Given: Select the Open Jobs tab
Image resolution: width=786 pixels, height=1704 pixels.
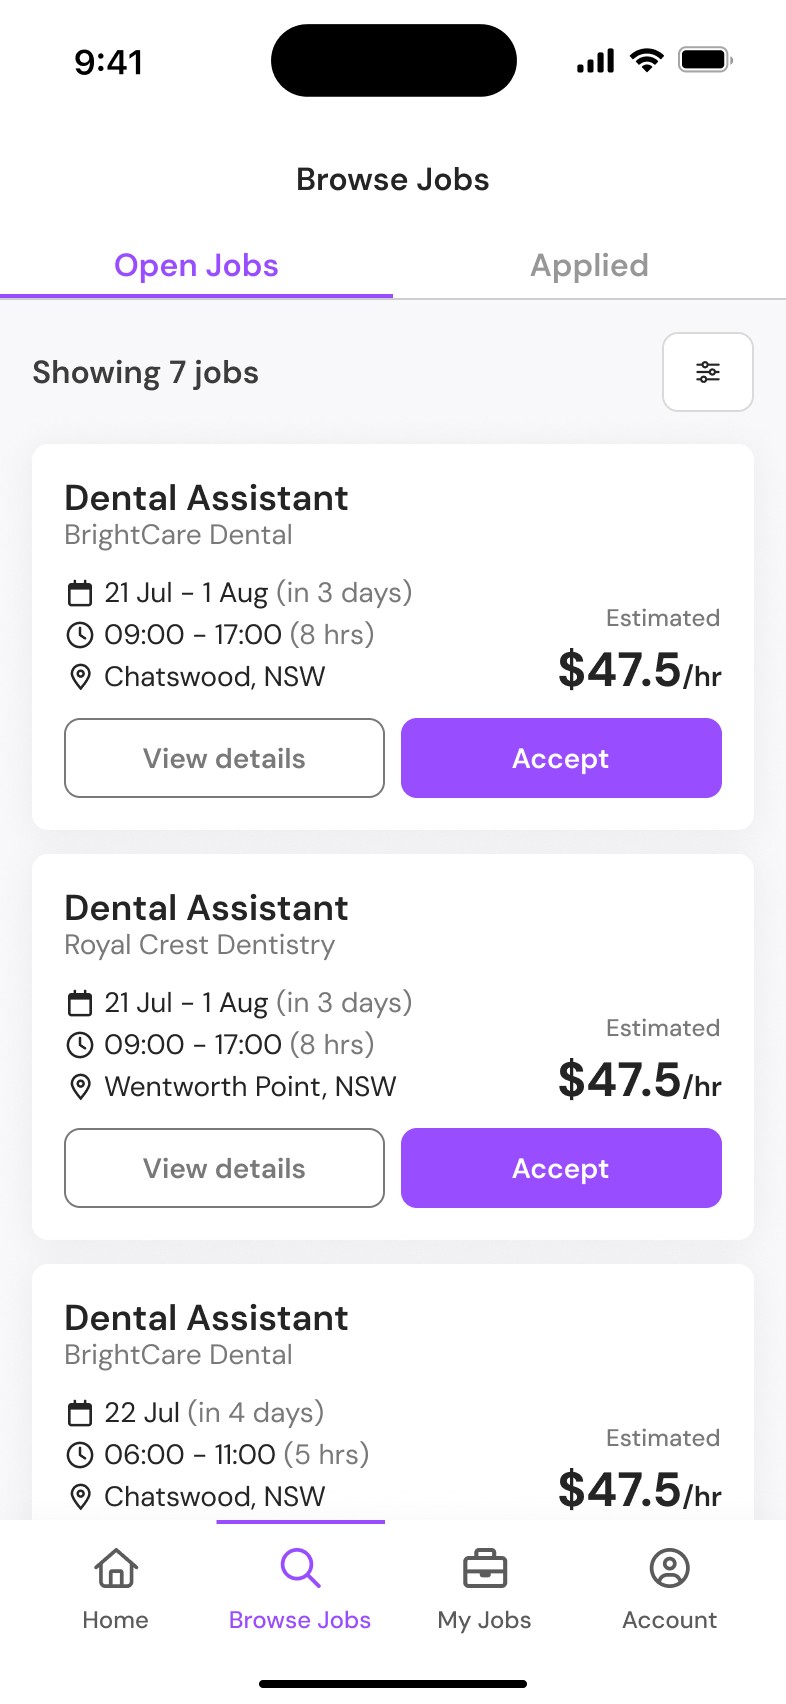Looking at the screenshot, I should tap(196, 266).
